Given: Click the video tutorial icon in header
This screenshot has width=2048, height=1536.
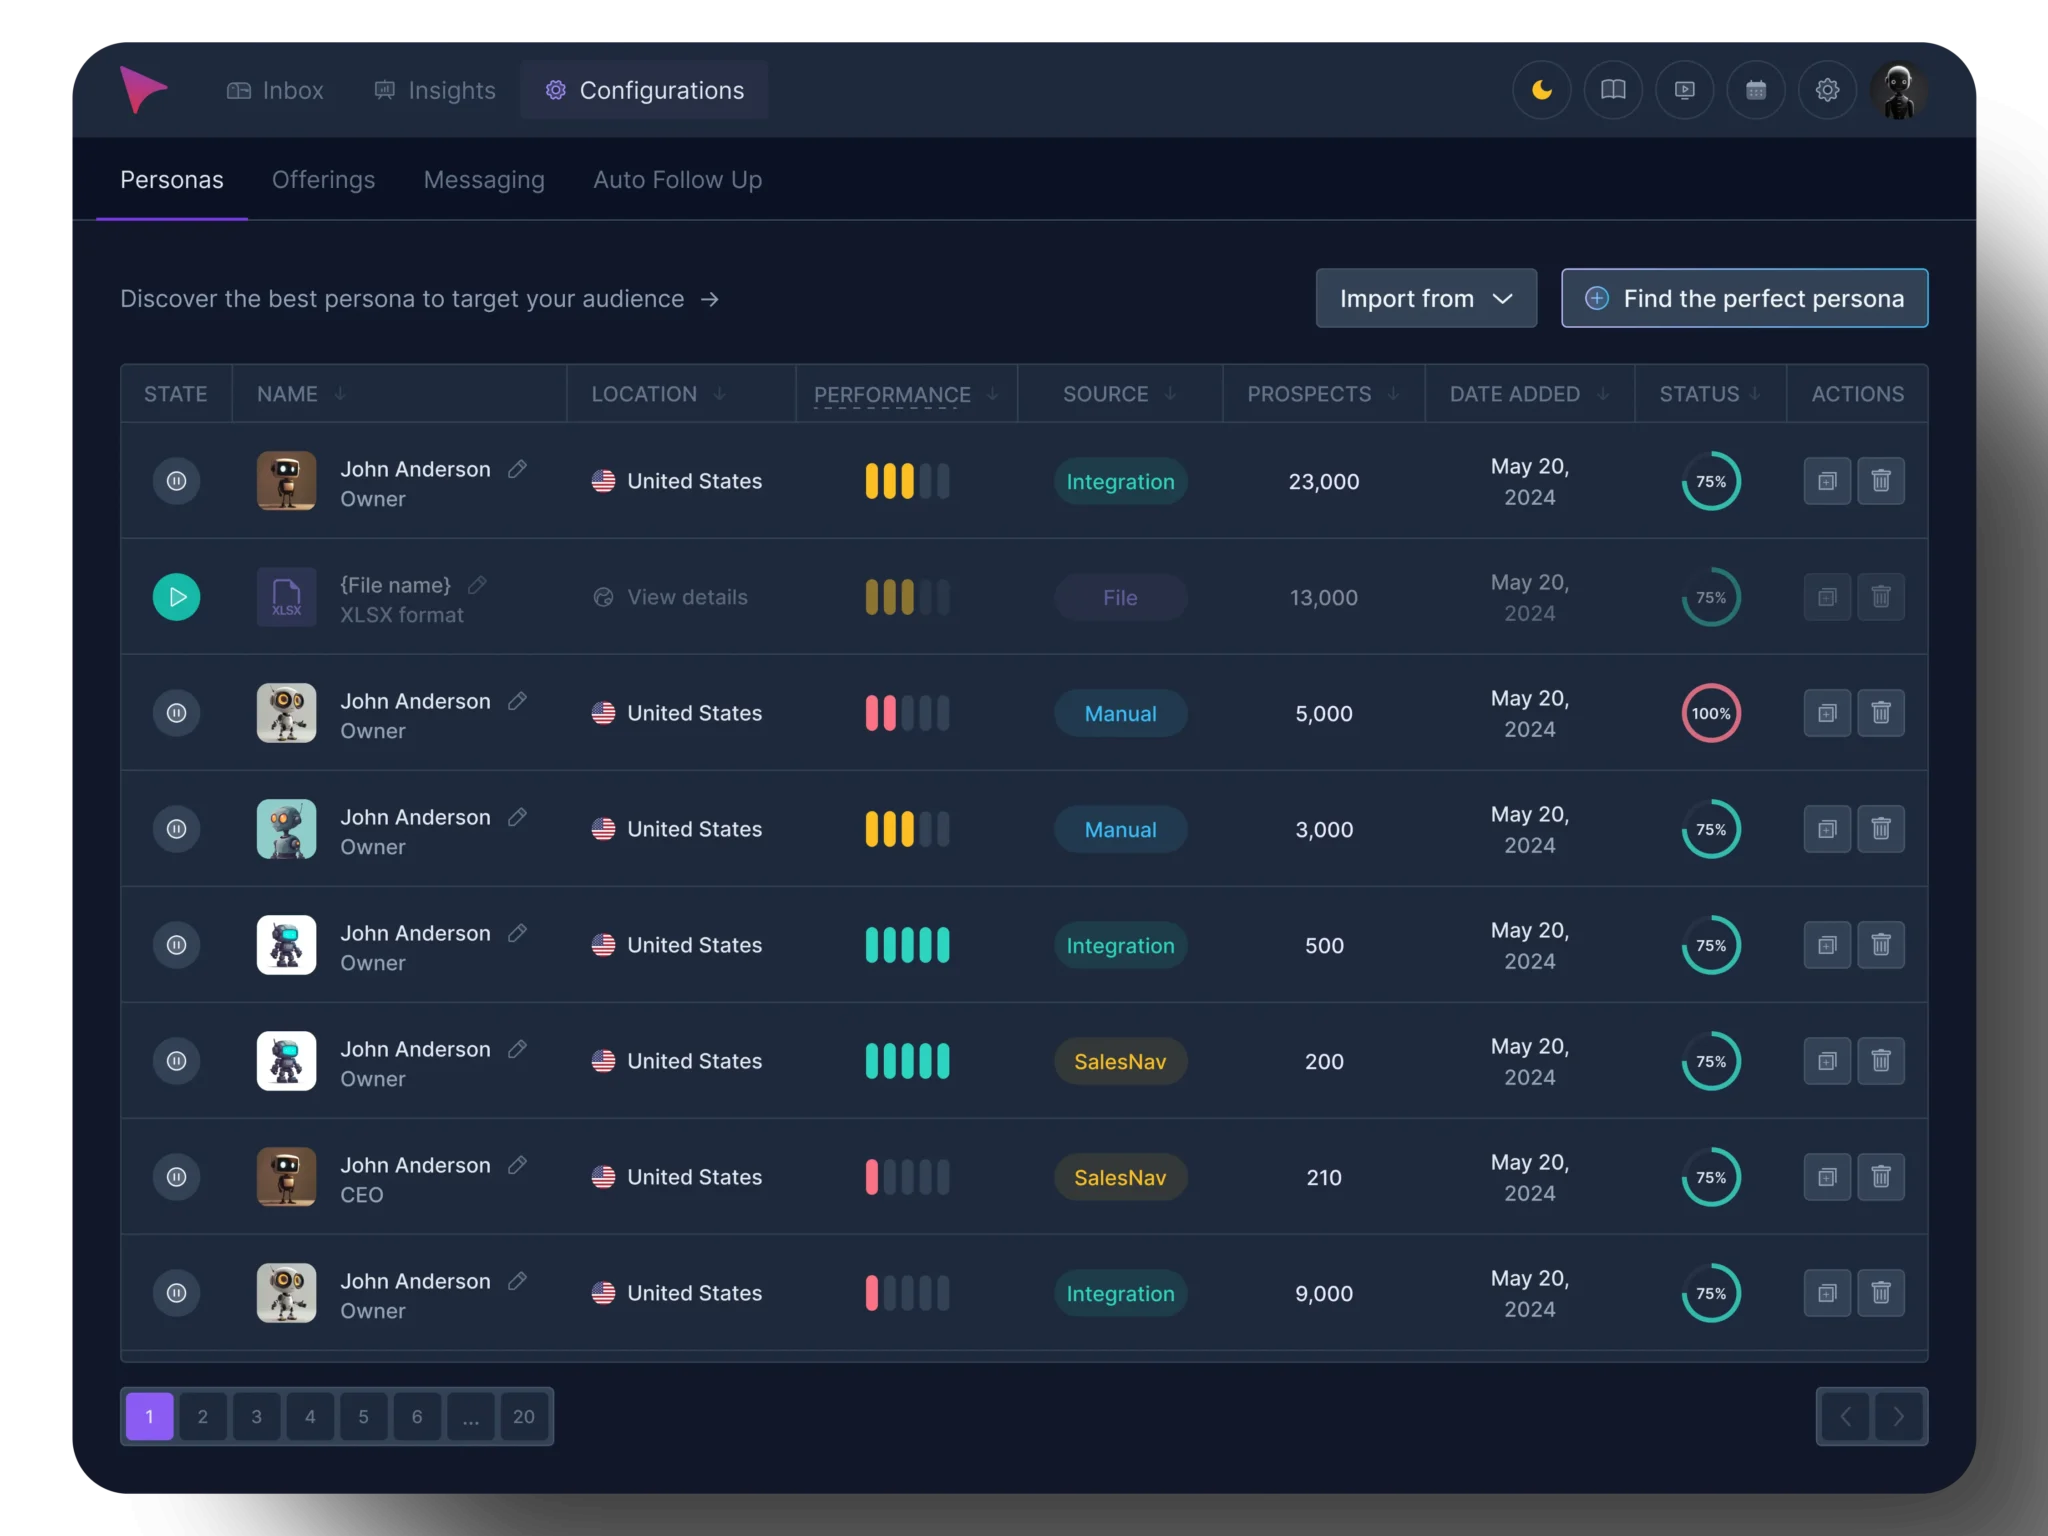Looking at the screenshot, I should [x=1685, y=90].
